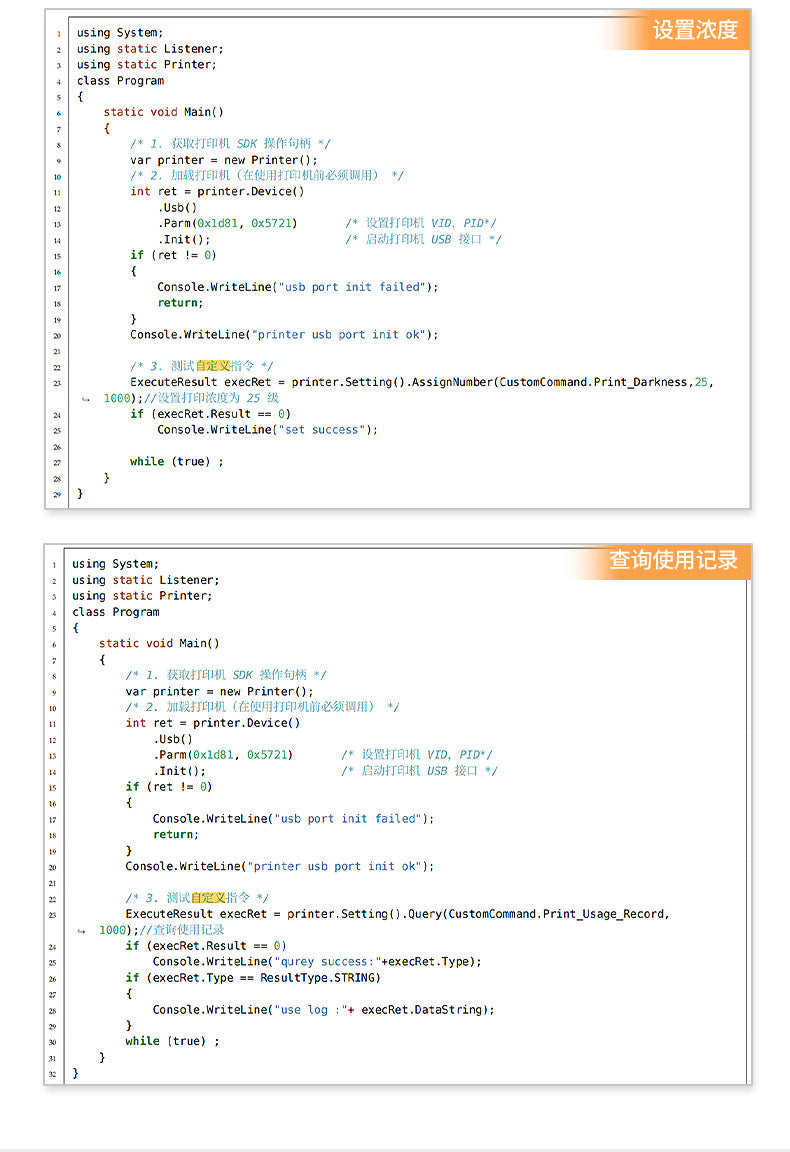Click "static void Main()" in second snippet

pos(159,644)
